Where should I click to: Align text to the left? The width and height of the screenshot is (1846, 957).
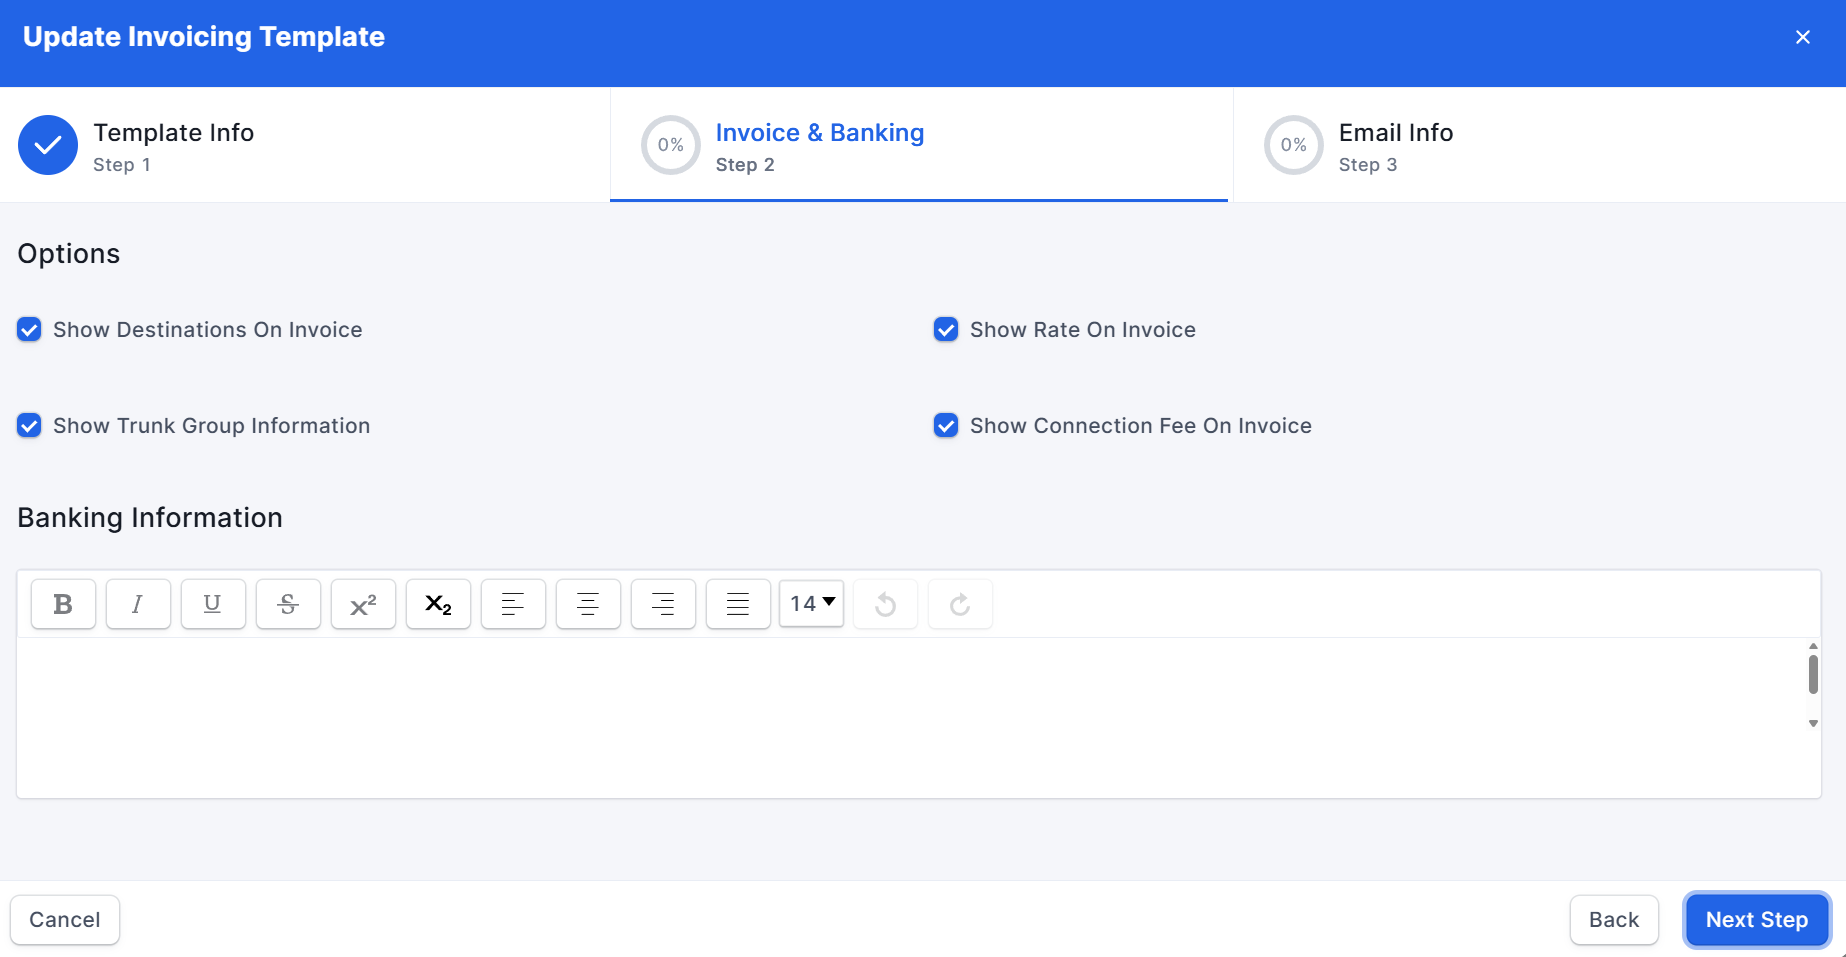click(513, 604)
